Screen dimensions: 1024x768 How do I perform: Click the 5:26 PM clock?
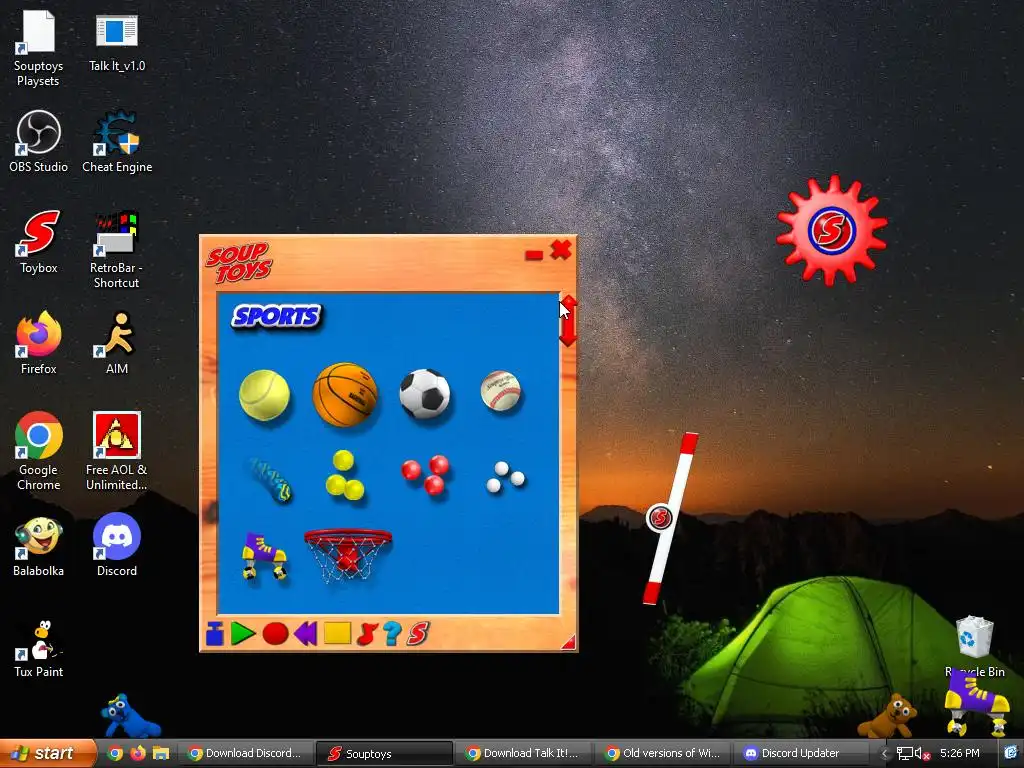(959, 753)
